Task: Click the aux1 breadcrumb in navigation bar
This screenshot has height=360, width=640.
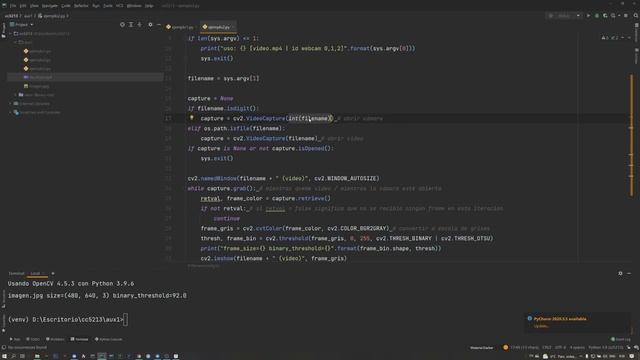Action: click(x=28, y=16)
